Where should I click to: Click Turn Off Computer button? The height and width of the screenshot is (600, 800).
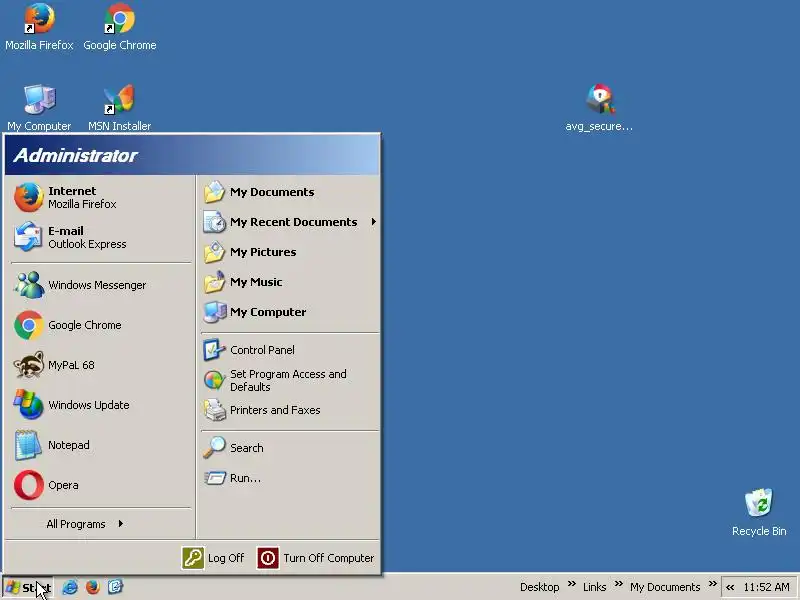coord(316,558)
